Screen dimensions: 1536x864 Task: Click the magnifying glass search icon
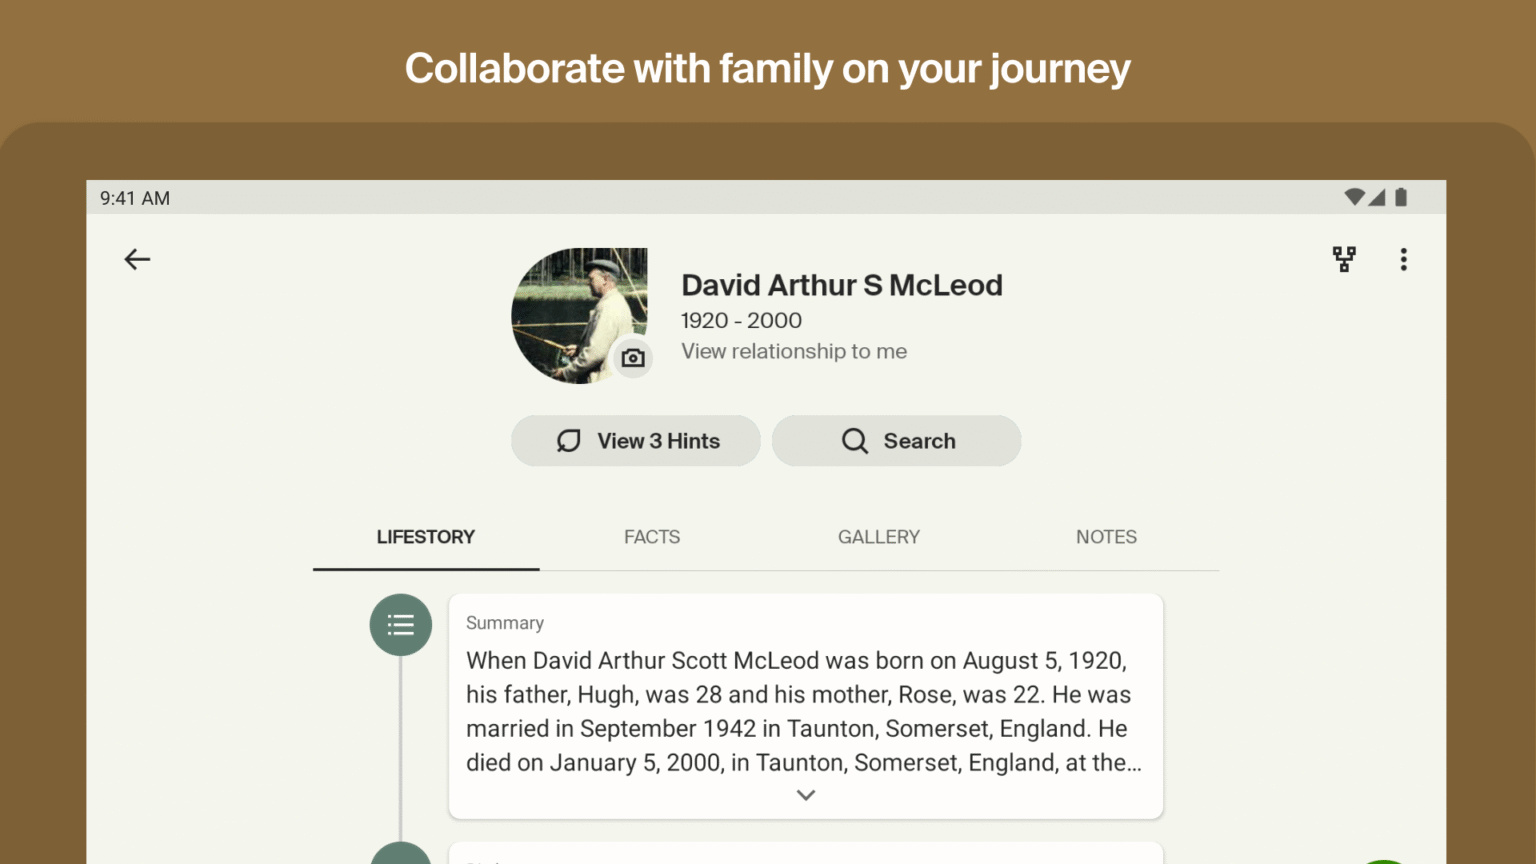pos(855,440)
